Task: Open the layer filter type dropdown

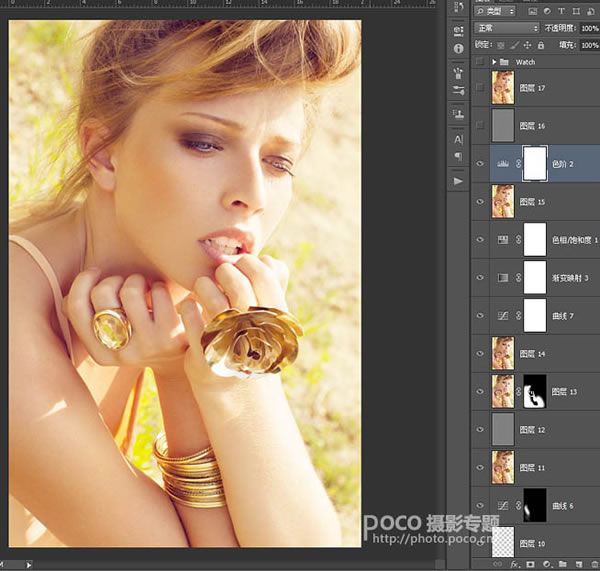Action: [x=496, y=11]
